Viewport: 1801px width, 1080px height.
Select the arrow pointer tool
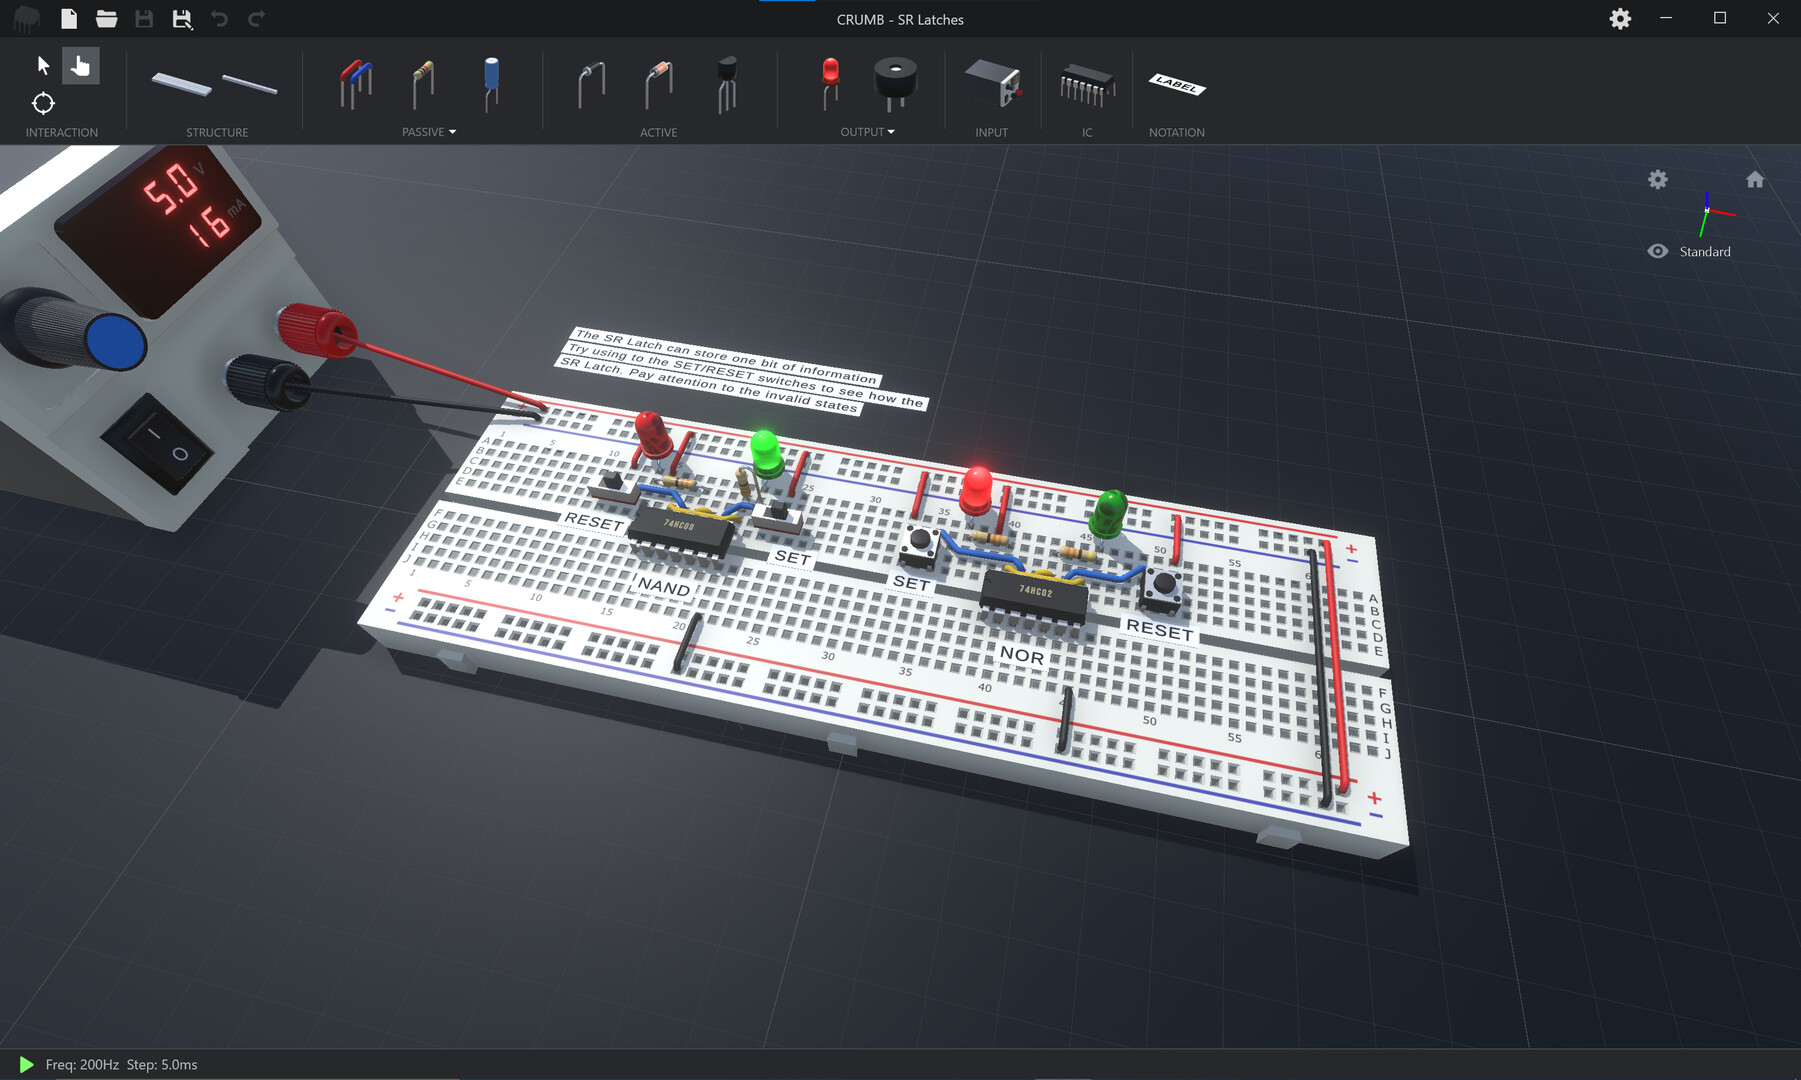[x=43, y=65]
